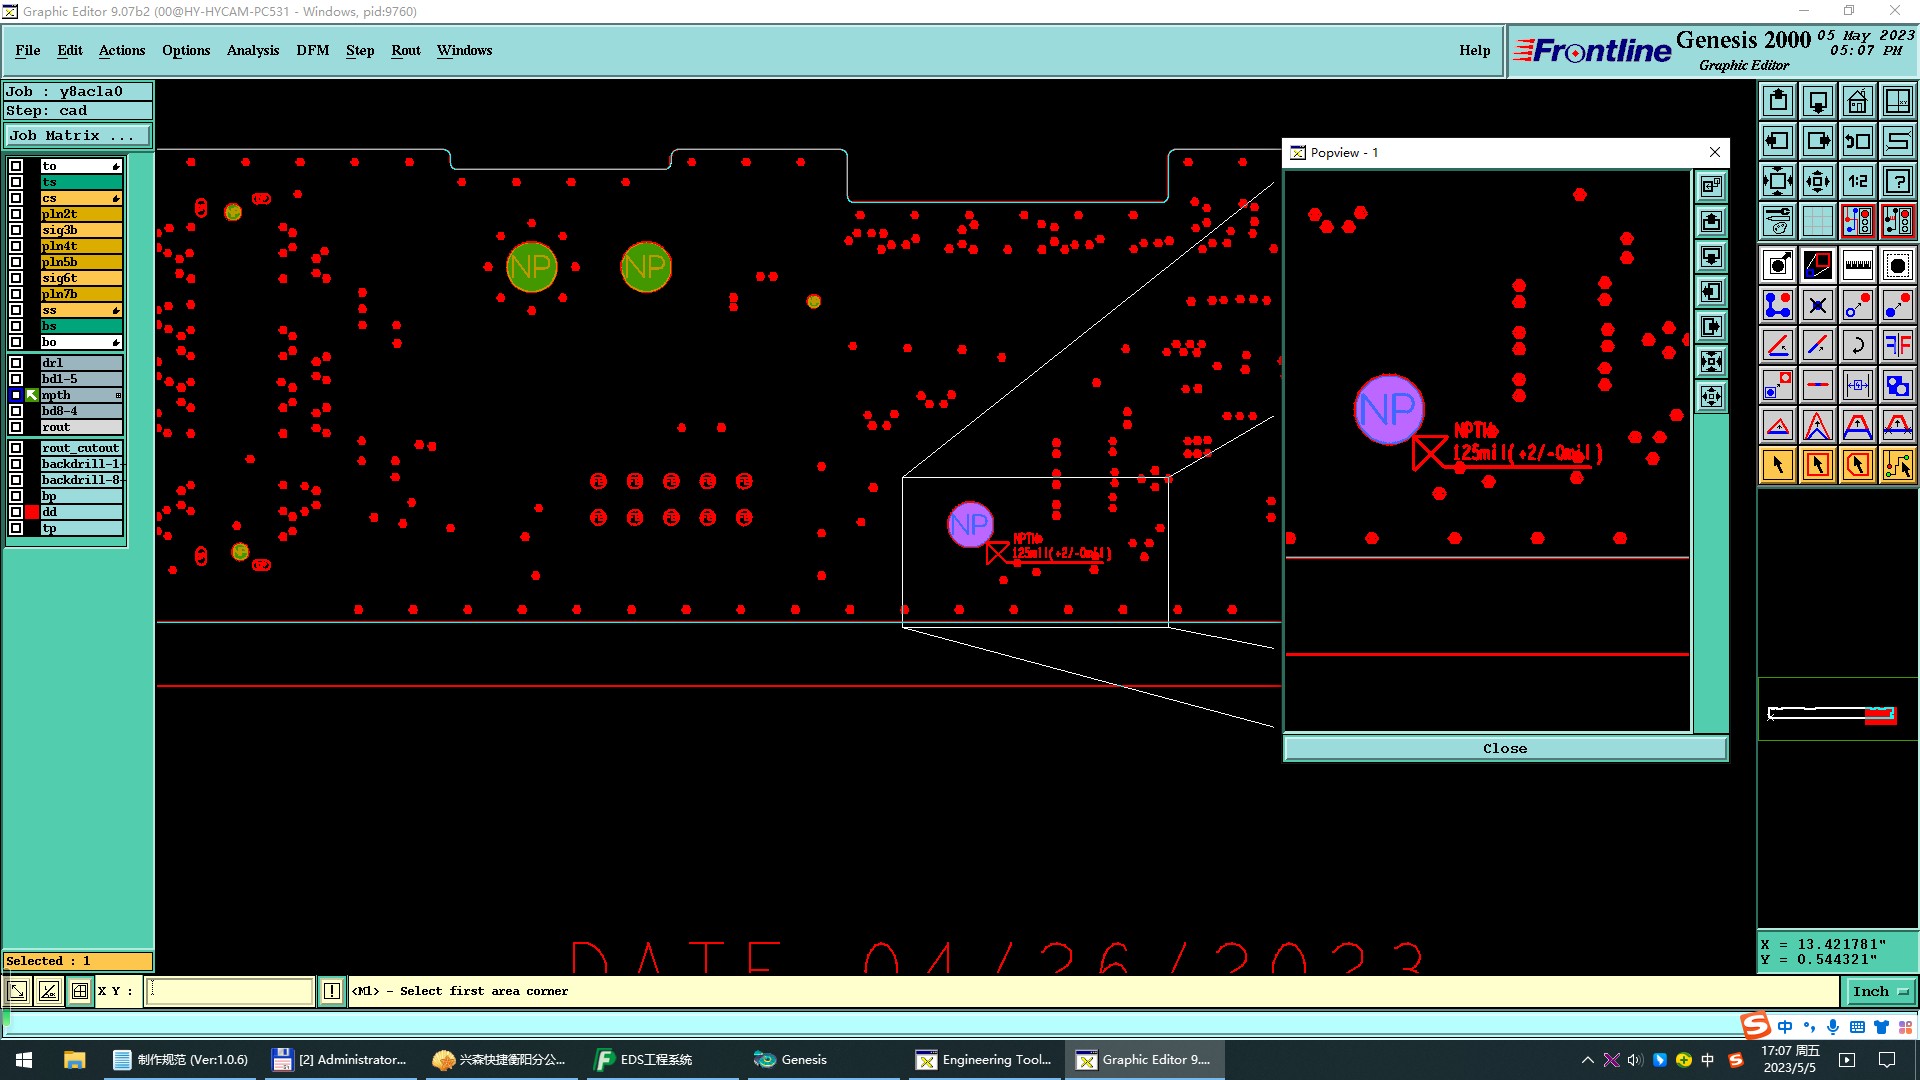Select the measurement ruler tool
Viewport: 1920px width, 1080px height.
click(1857, 265)
